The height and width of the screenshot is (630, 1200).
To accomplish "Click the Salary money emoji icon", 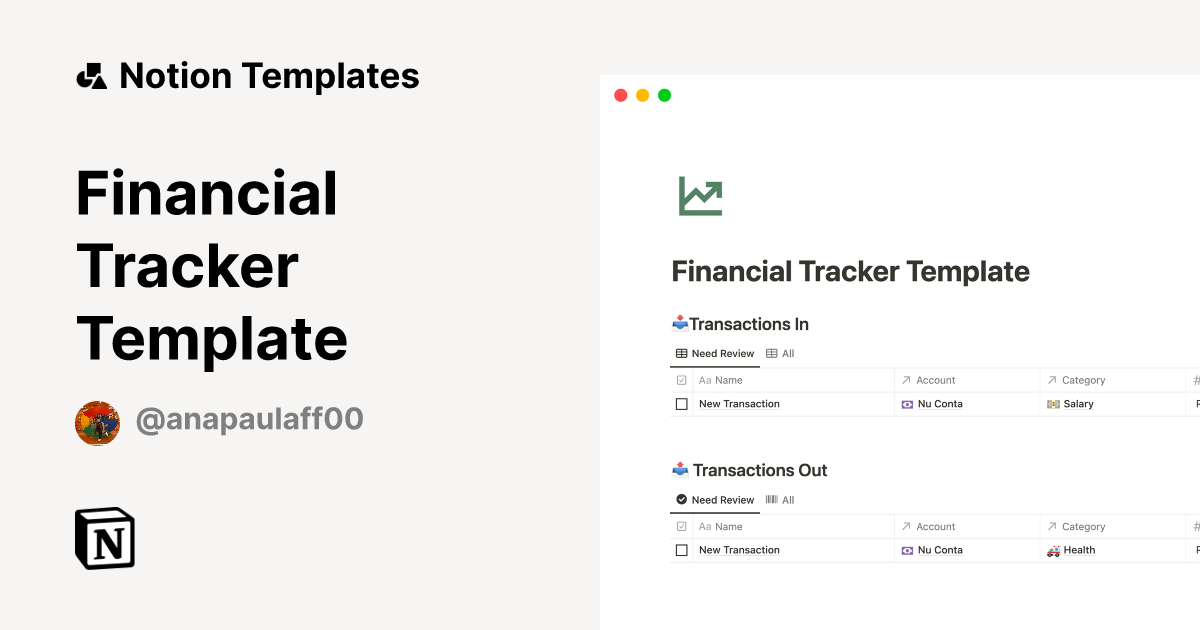I will (x=1055, y=403).
